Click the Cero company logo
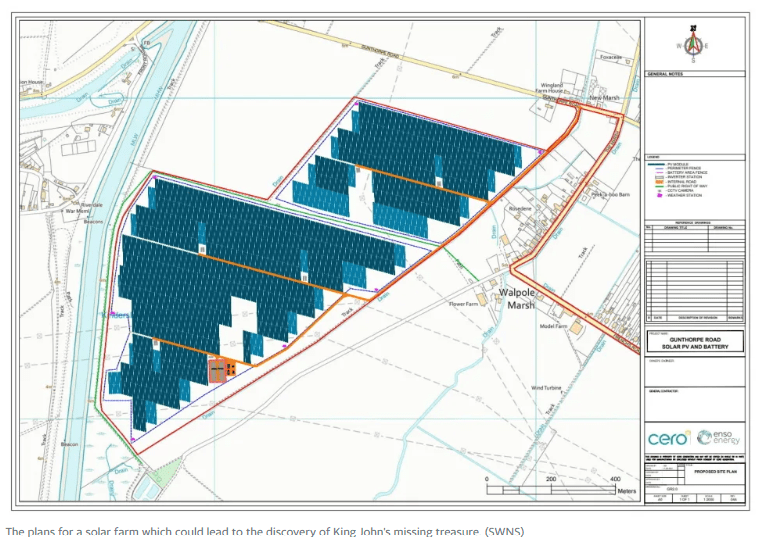The height and width of the screenshot is (537, 760). click(x=668, y=438)
